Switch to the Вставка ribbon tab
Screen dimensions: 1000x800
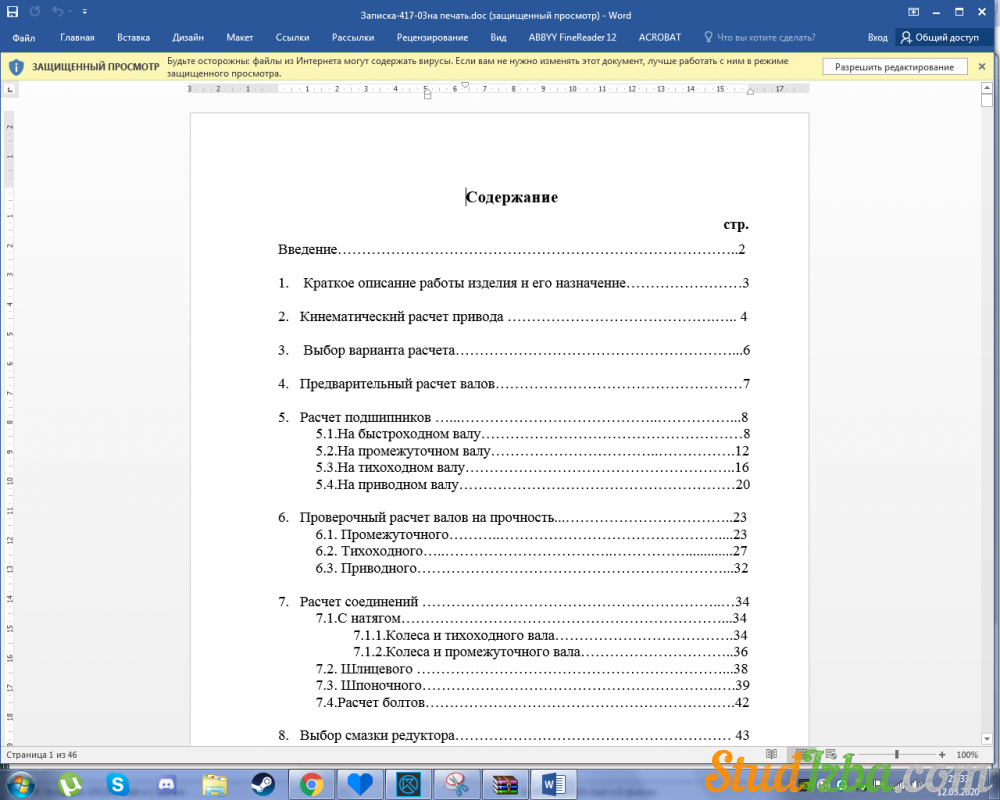(133, 38)
